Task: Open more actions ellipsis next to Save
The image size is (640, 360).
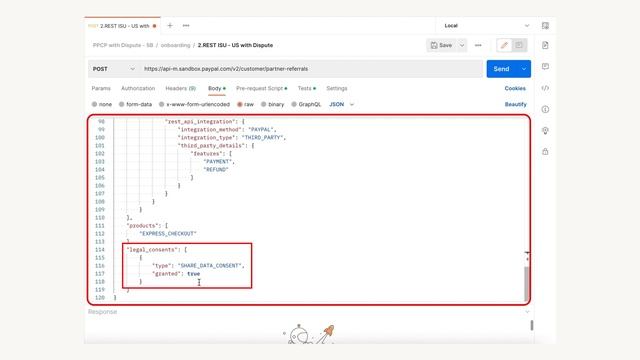Action: [x=478, y=45]
